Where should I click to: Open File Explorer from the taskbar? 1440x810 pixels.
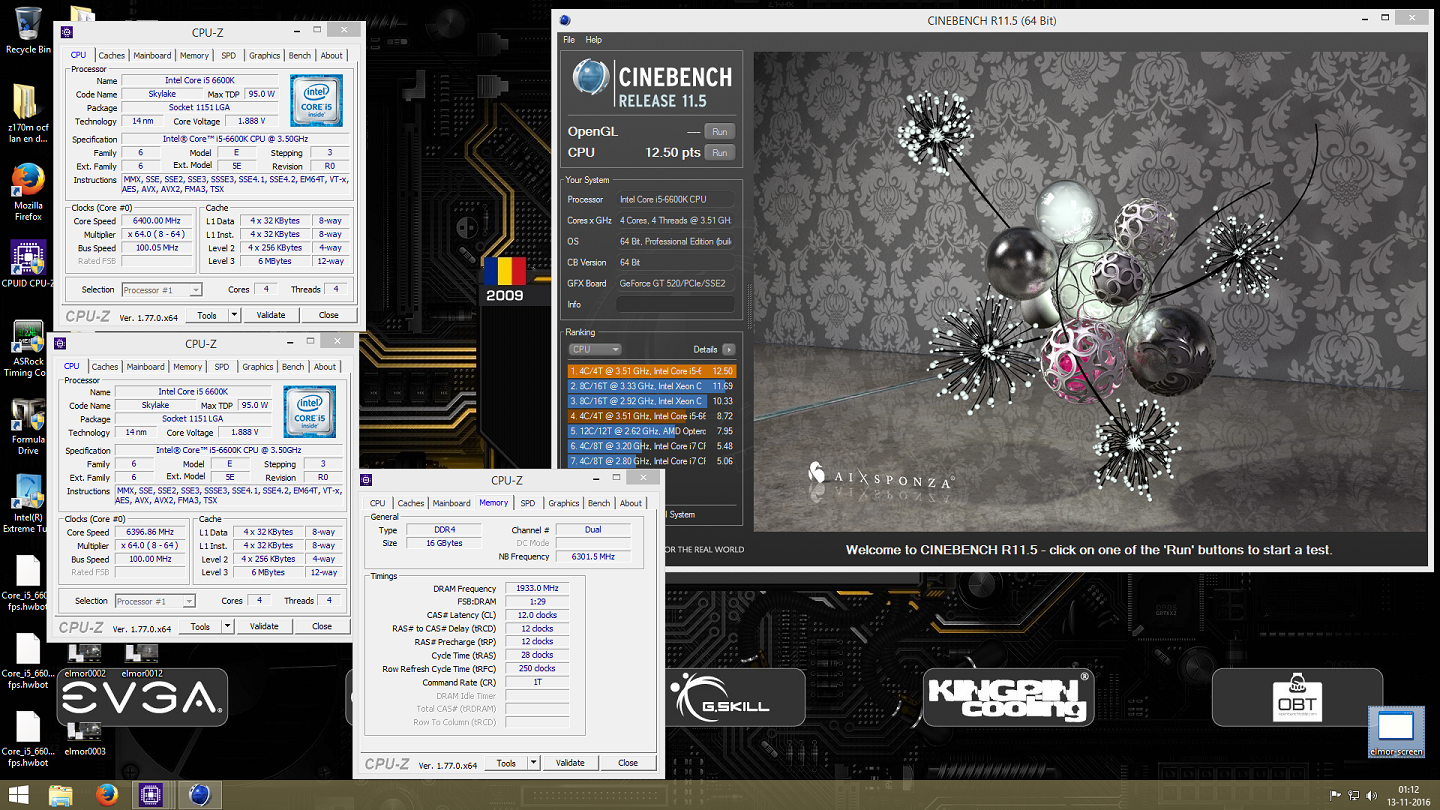(61, 795)
